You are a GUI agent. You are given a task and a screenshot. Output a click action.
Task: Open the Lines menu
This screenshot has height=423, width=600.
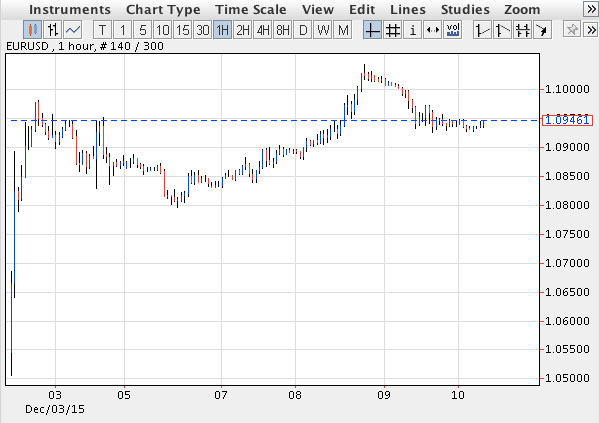coord(408,10)
